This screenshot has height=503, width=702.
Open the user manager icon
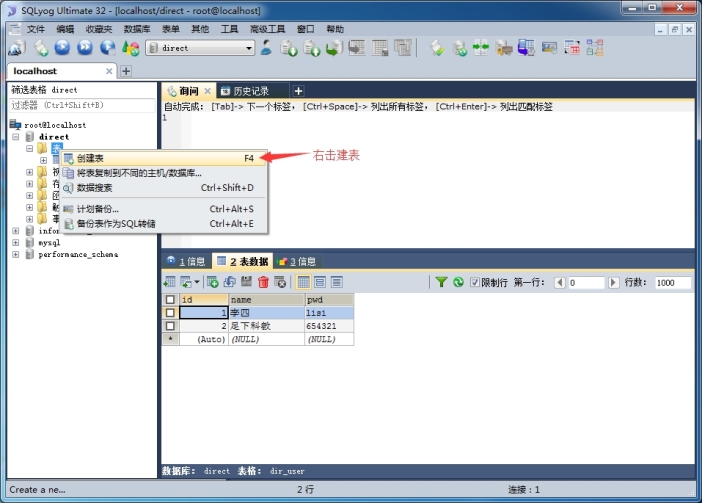pyautogui.click(x=266, y=47)
